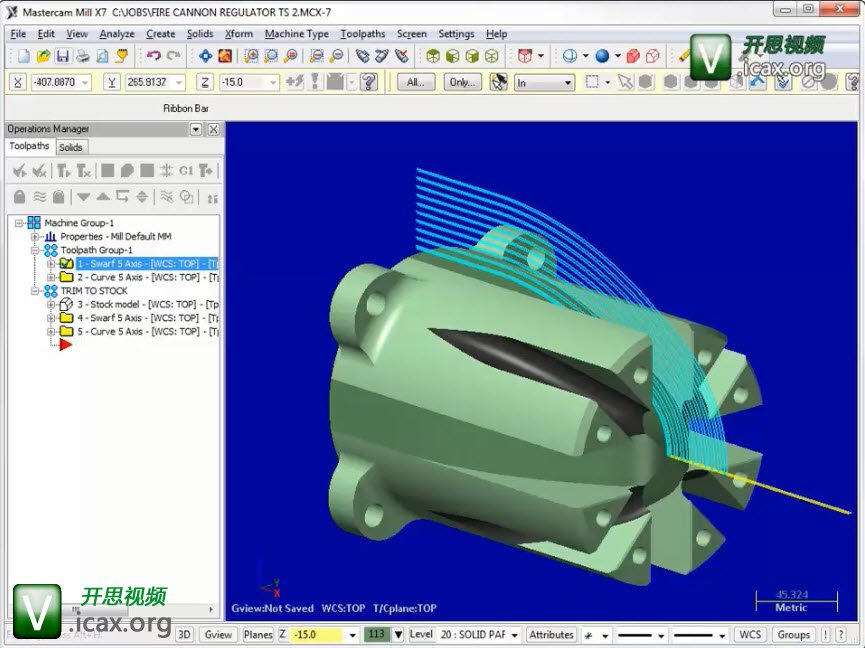Open the File menu

18,34
